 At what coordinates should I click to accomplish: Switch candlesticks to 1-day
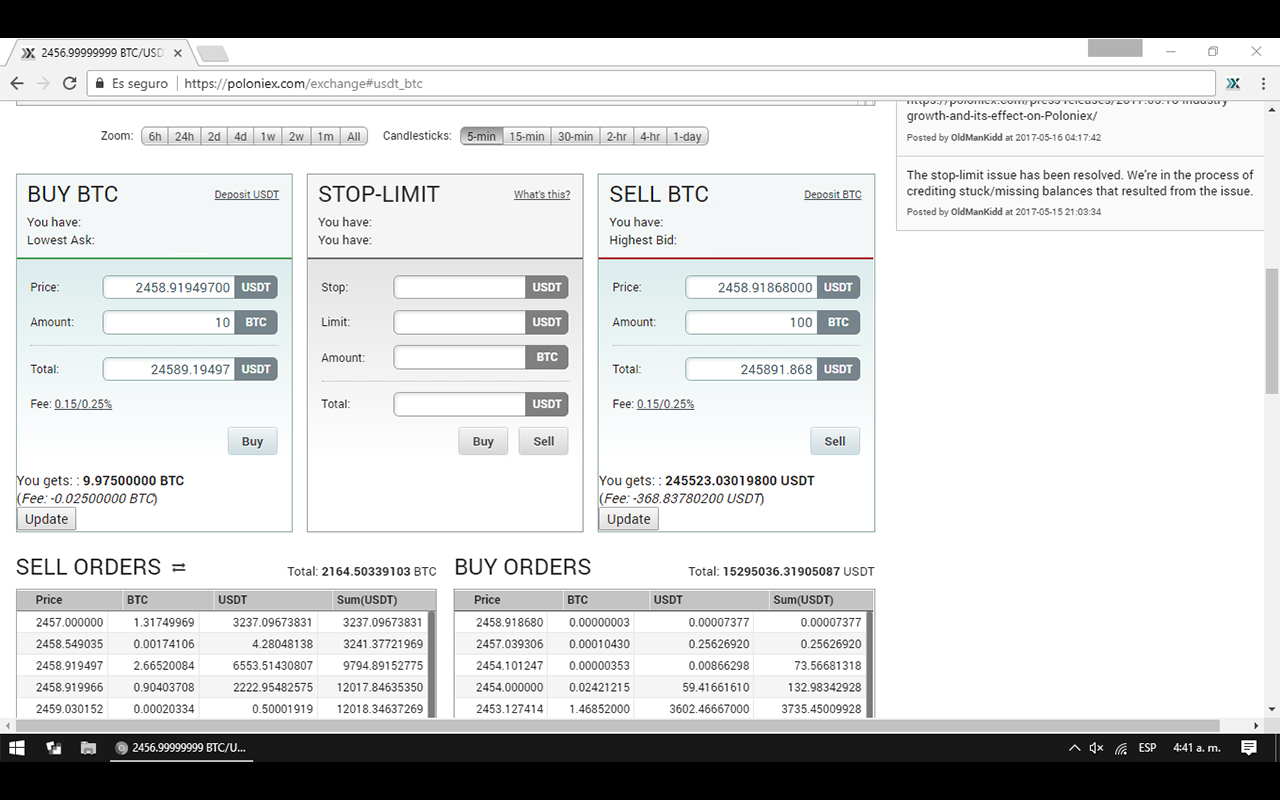[688, 136]
